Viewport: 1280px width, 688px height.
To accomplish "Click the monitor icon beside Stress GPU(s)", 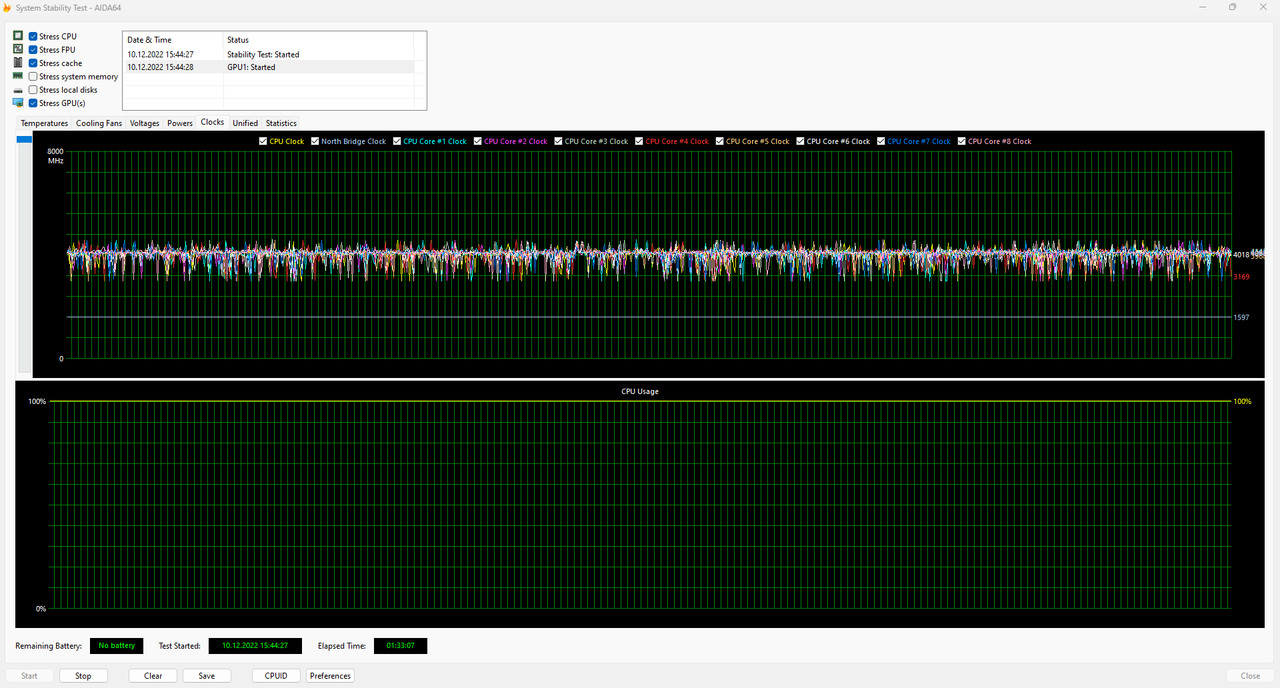I will click(17, 103).
